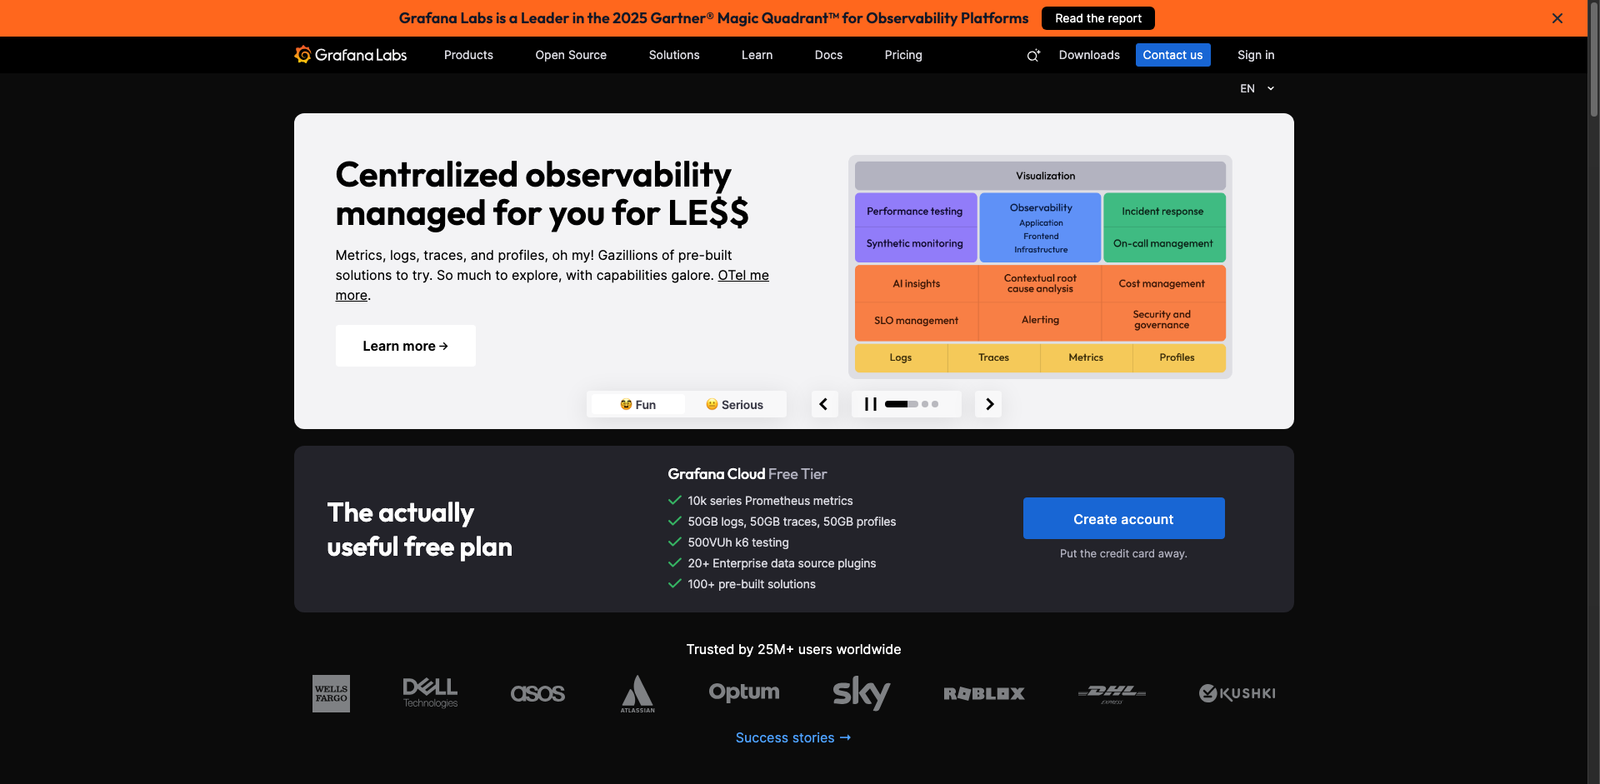
Task: Open the Learn menu
Action: coord(757,55)
